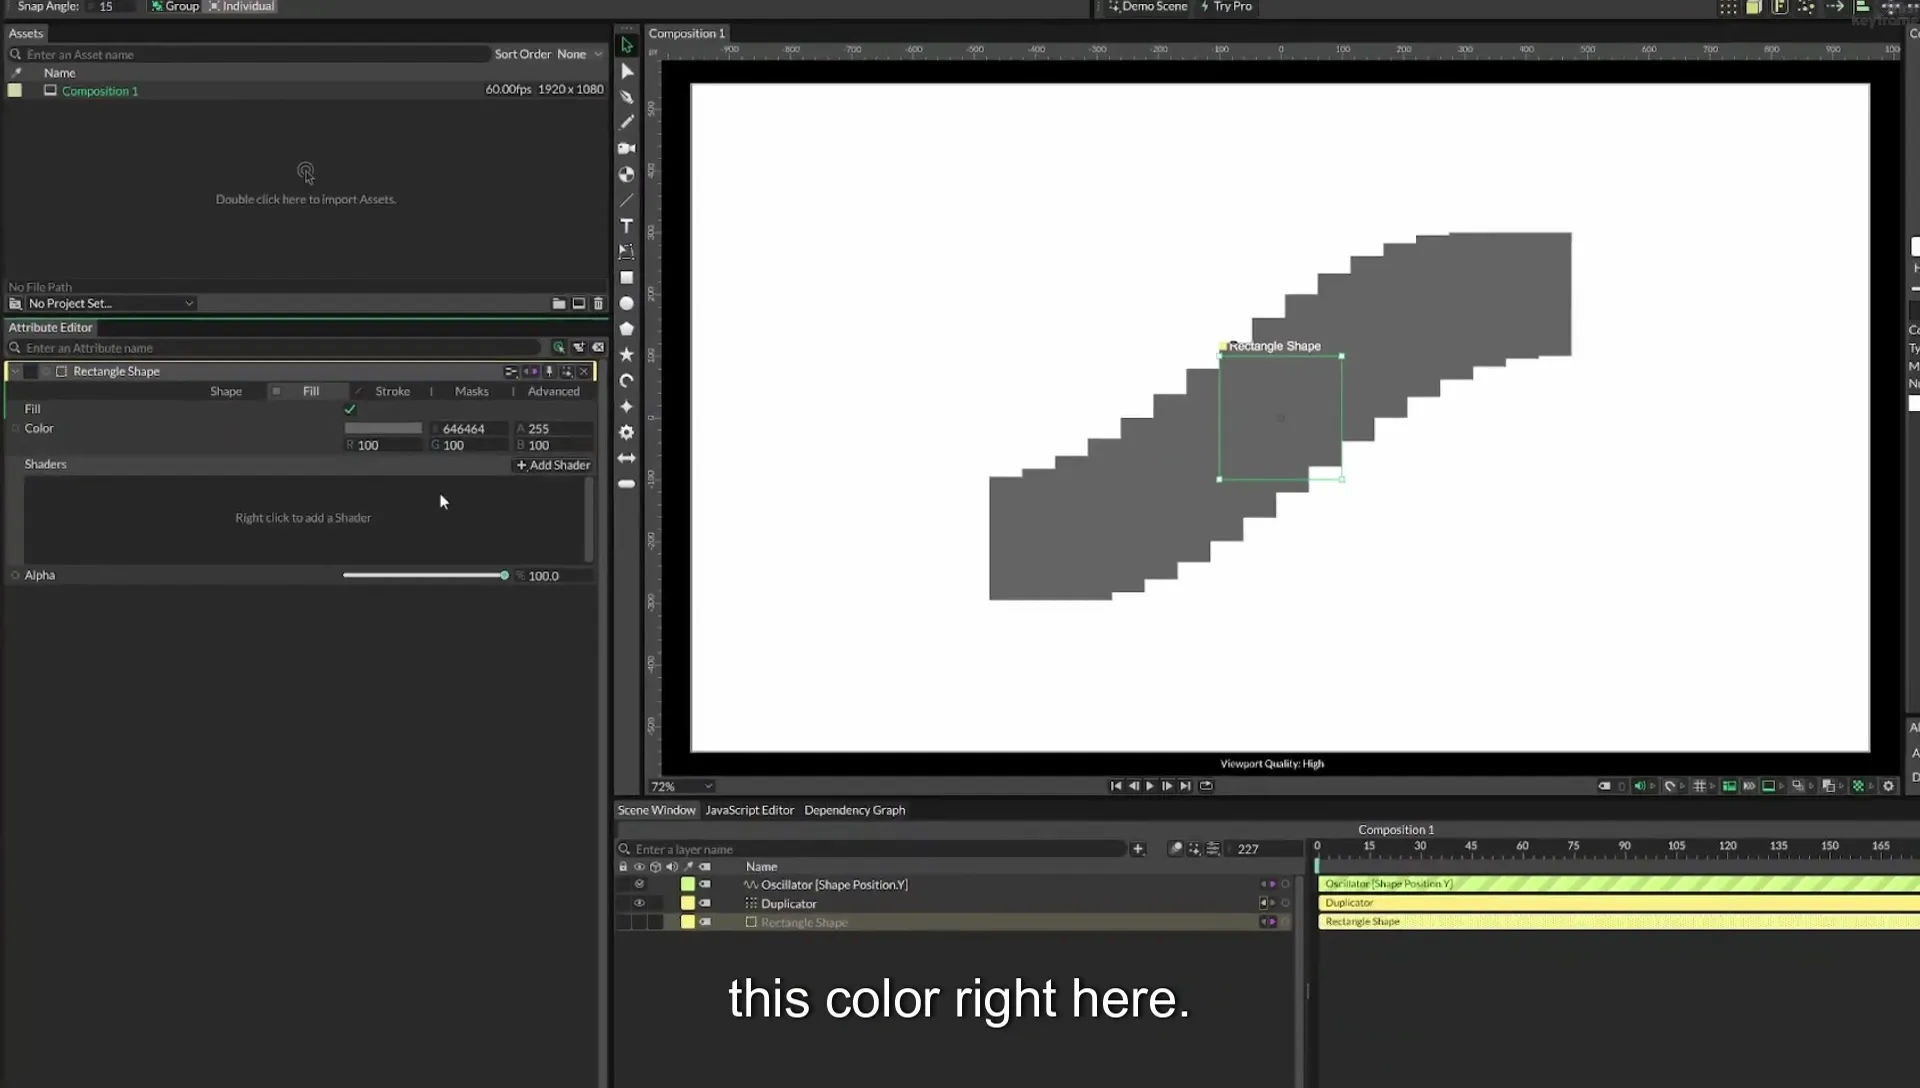
Task: Select the Cog shape tool
Action: click(627, 432)
